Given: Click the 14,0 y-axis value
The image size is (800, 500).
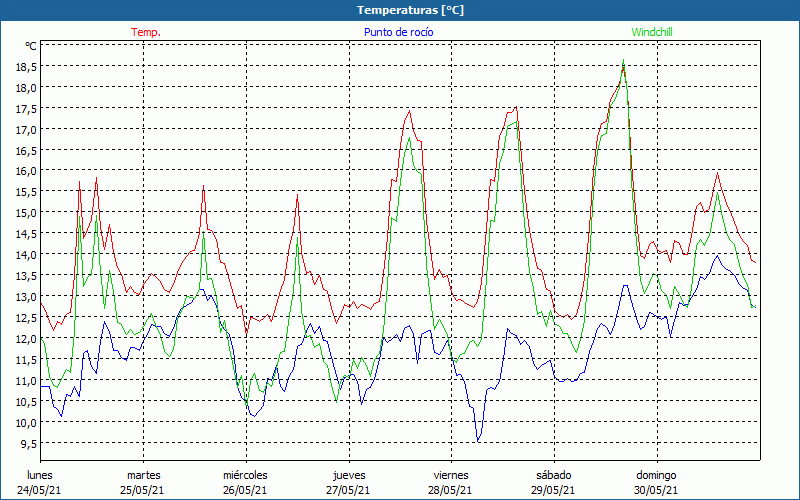Looking at the screenshot, I should coord(28,255).
